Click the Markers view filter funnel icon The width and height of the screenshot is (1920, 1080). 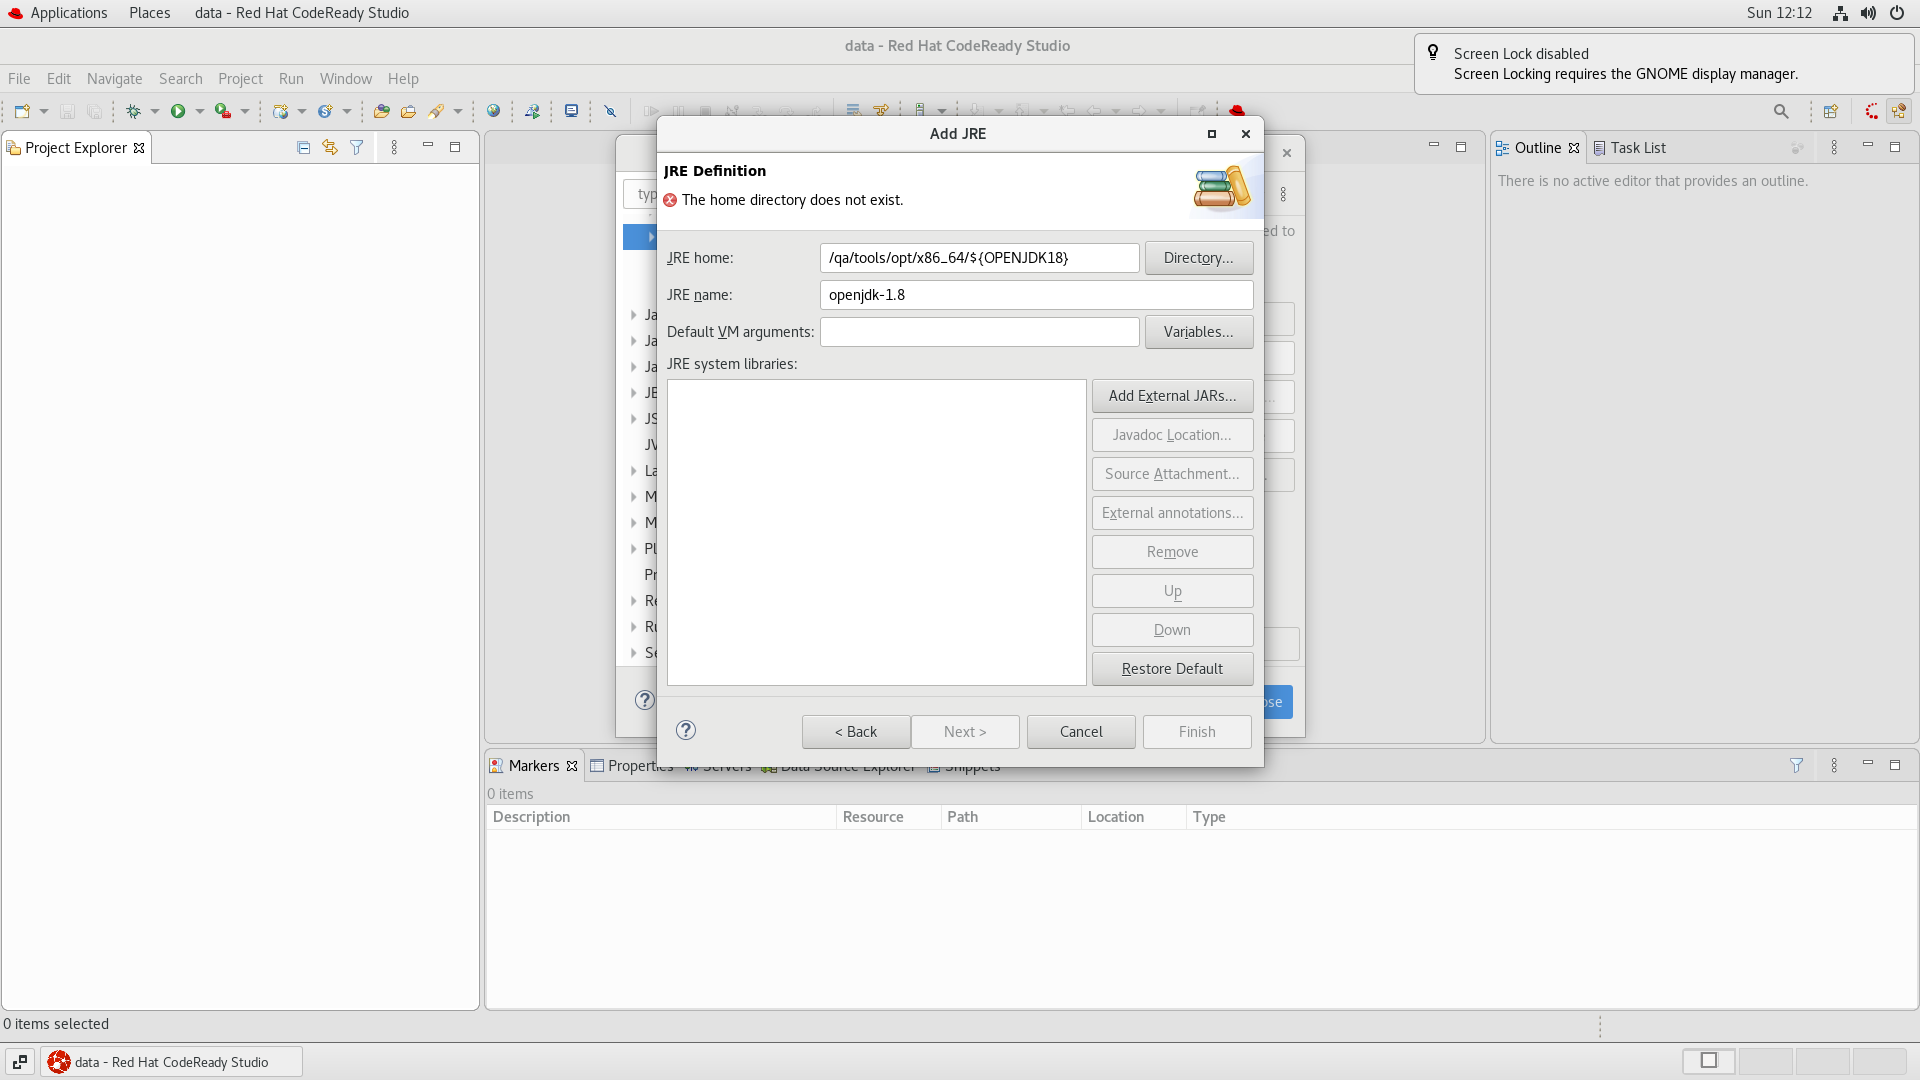coord(1796,765)
